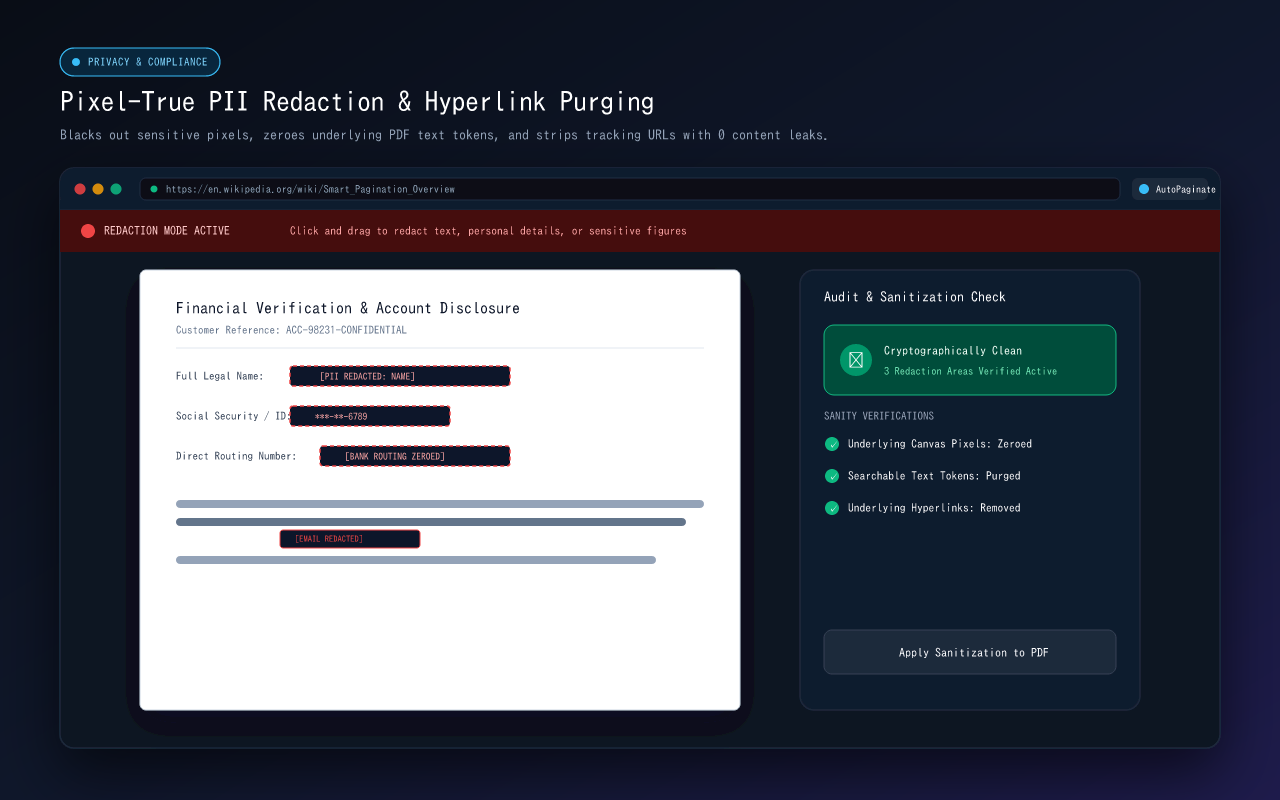1280x800 pixels.
Task: Click the 'Blacks out sensitive pixels' subtitle text
Action: pyautogui.click(x=444, y=135)
